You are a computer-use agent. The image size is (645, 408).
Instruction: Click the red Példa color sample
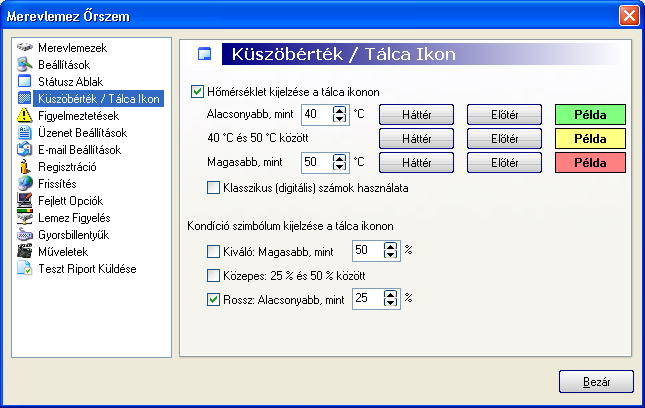590,162
